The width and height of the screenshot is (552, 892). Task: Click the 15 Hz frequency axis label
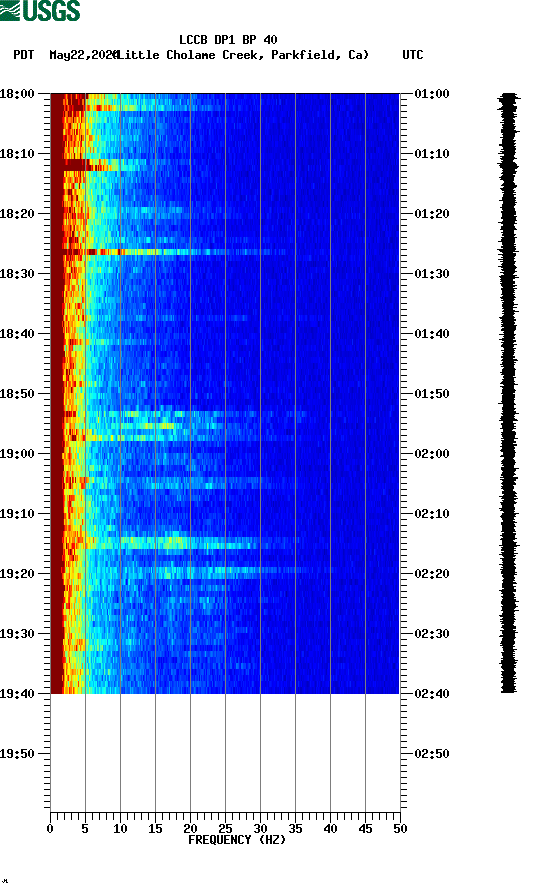155,829
